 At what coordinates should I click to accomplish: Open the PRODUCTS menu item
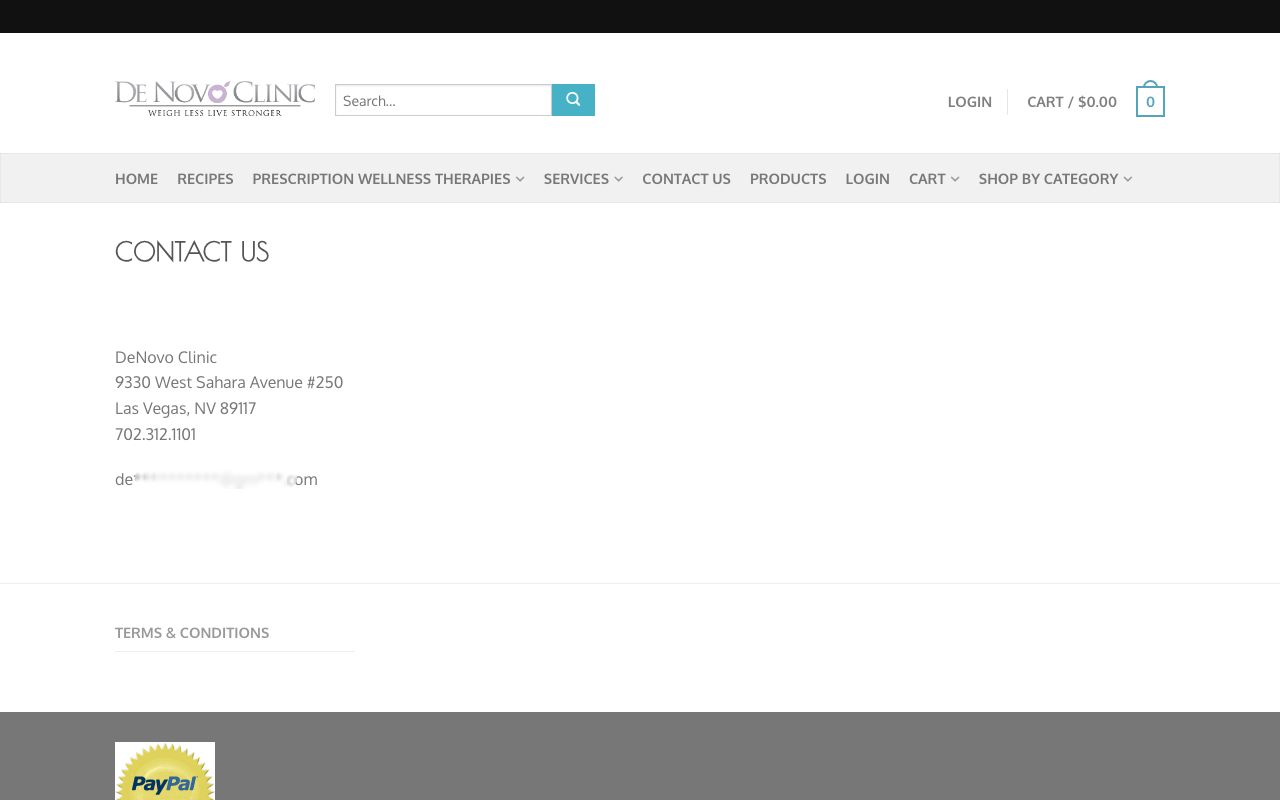pos(788,179)
